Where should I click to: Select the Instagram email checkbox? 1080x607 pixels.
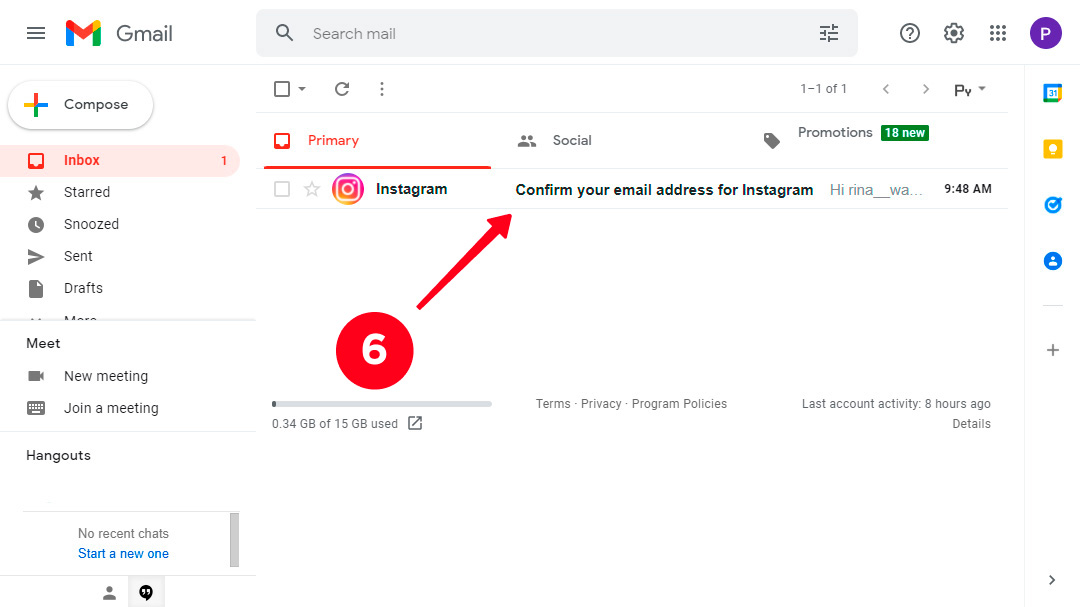coord(282,189)
